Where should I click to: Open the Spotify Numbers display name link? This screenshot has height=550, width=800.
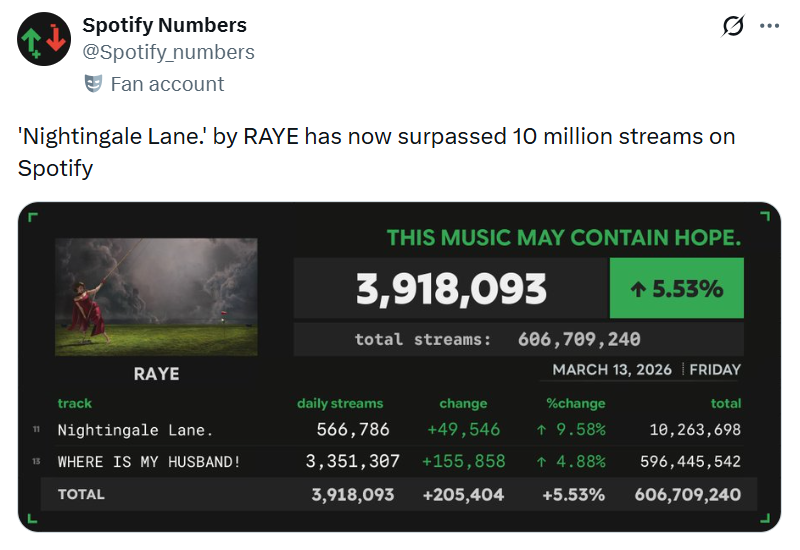tap(164, 25)
